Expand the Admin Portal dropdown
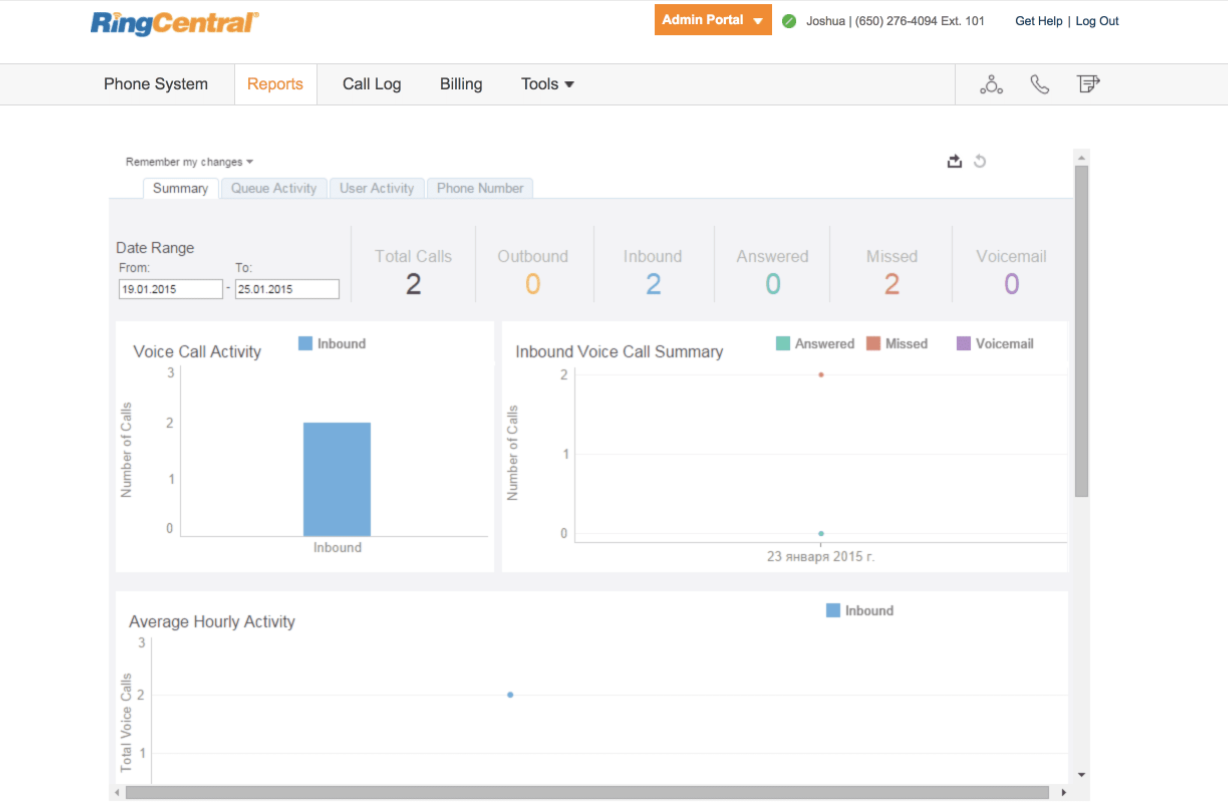The width and height of the screenshot is (1228, 812). point(713,20)
